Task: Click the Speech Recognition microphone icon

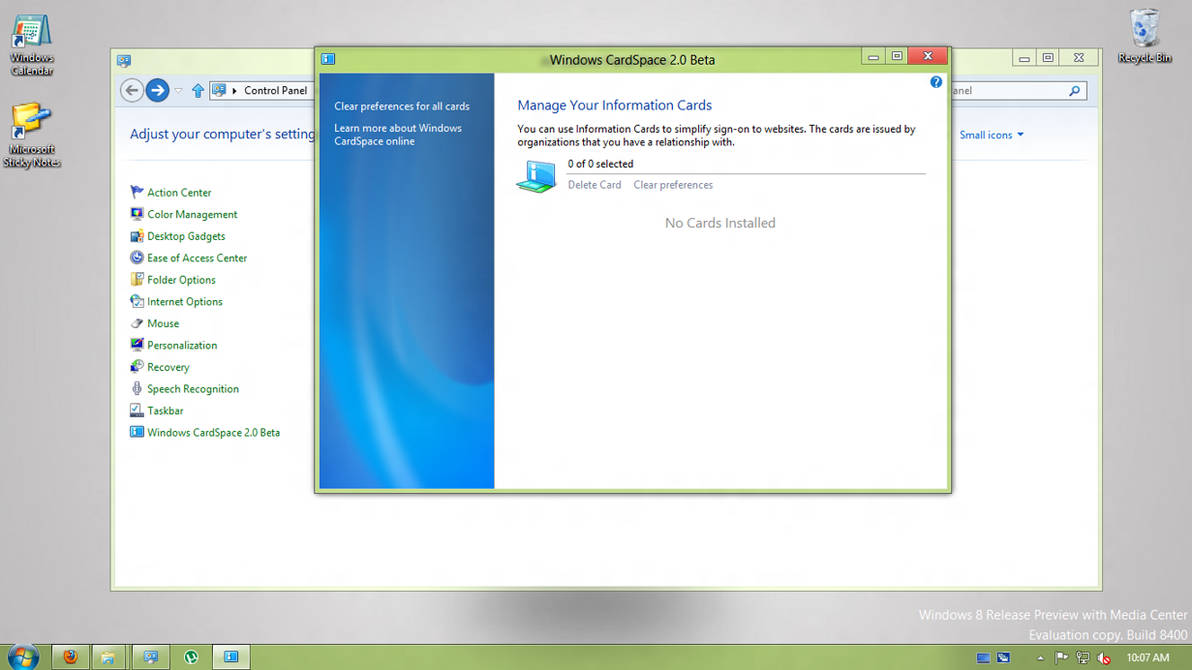Action: click(x=137, y=389)
